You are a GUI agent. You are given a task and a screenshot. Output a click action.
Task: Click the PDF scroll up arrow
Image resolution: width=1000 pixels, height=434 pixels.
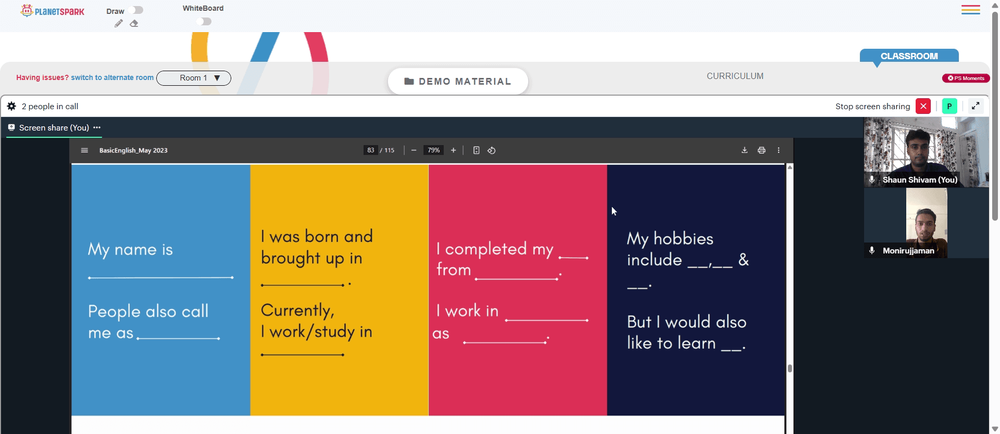click(790, 168)
